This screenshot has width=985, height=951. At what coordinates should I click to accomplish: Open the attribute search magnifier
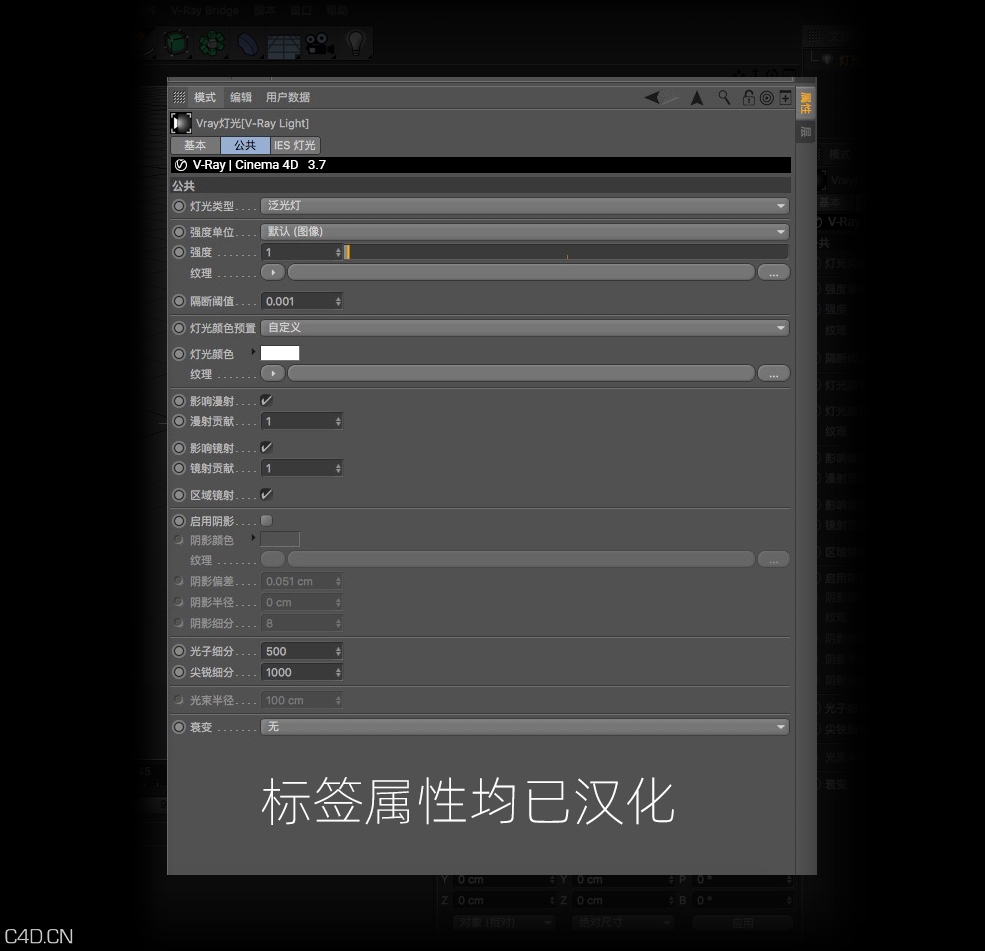[724, 97]
